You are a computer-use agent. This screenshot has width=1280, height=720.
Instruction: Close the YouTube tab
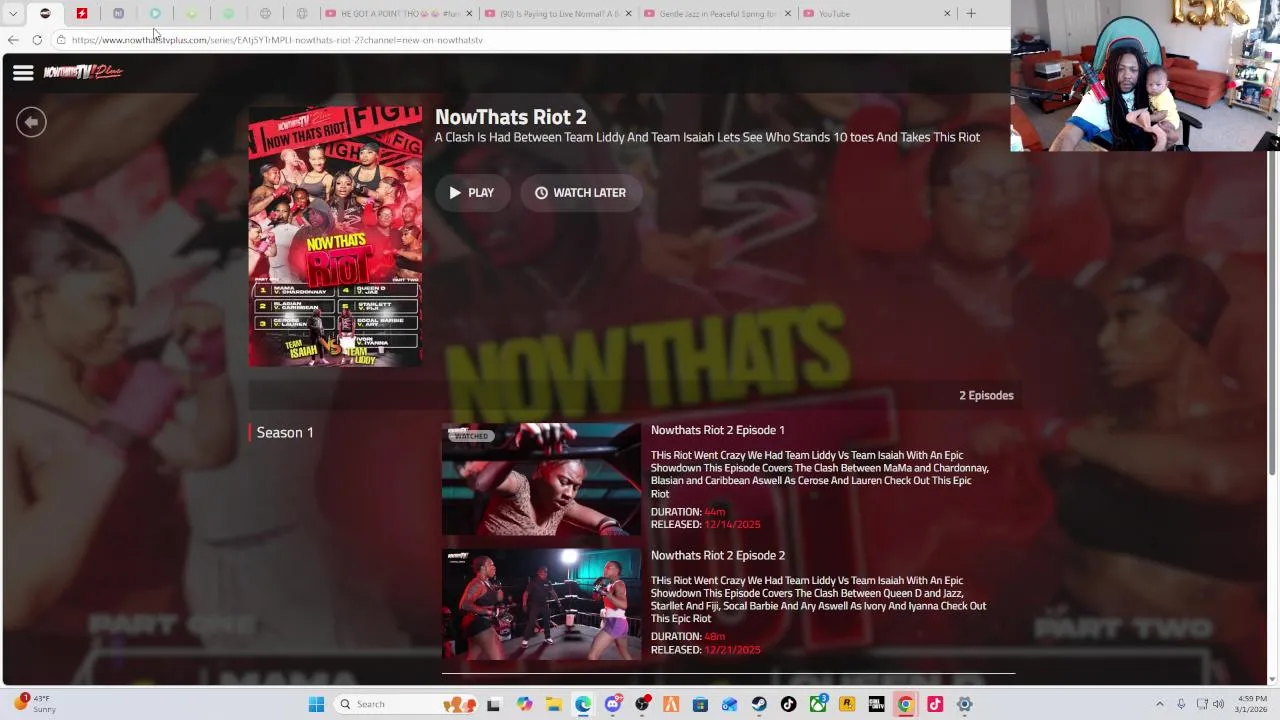pos(947,14)
